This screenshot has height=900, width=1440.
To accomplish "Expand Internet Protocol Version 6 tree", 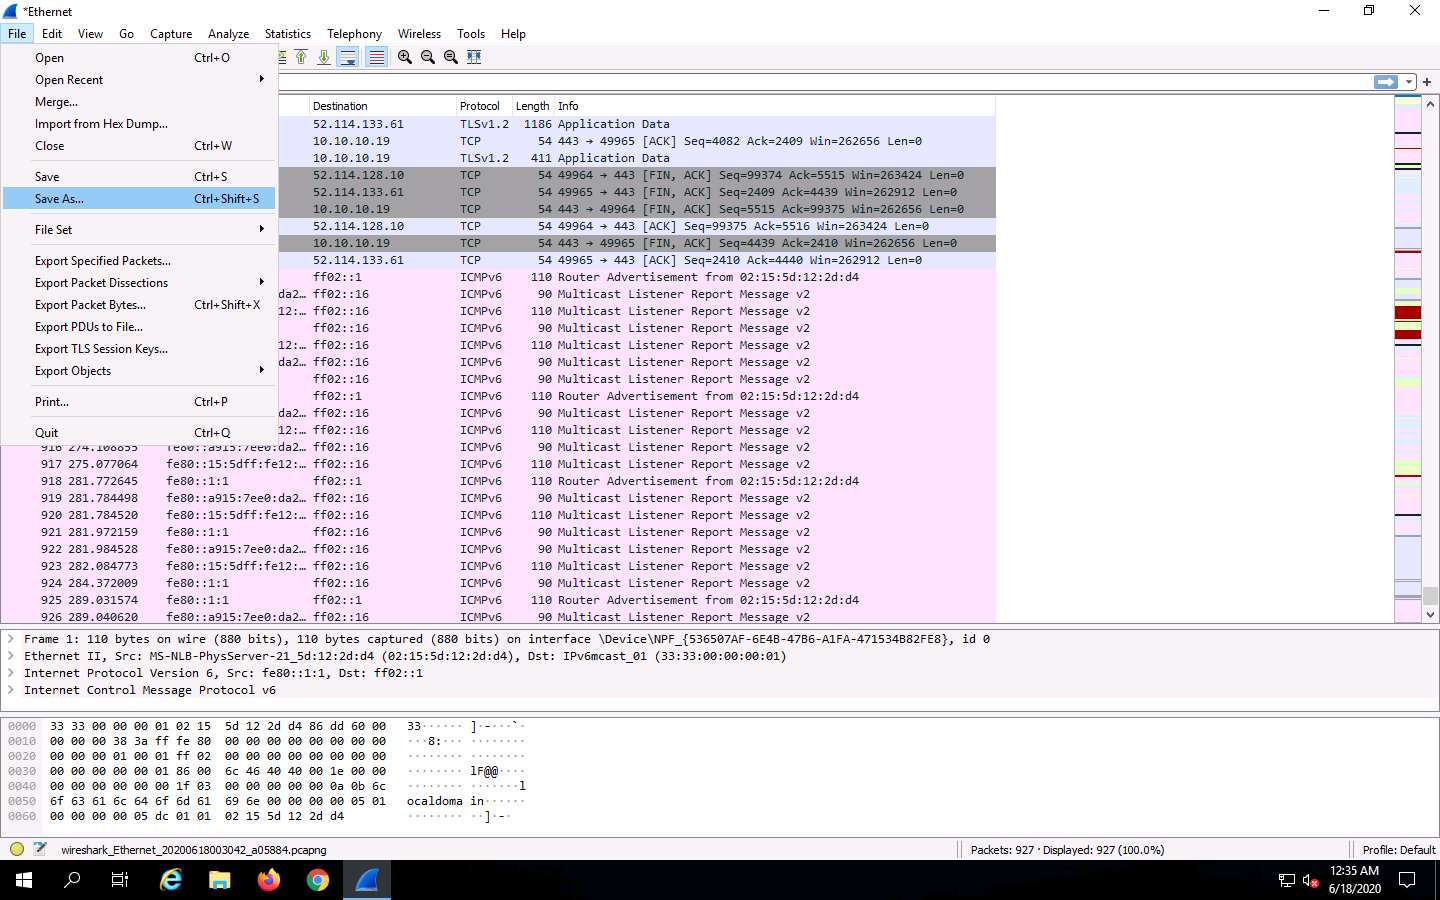I will point(11,673).
